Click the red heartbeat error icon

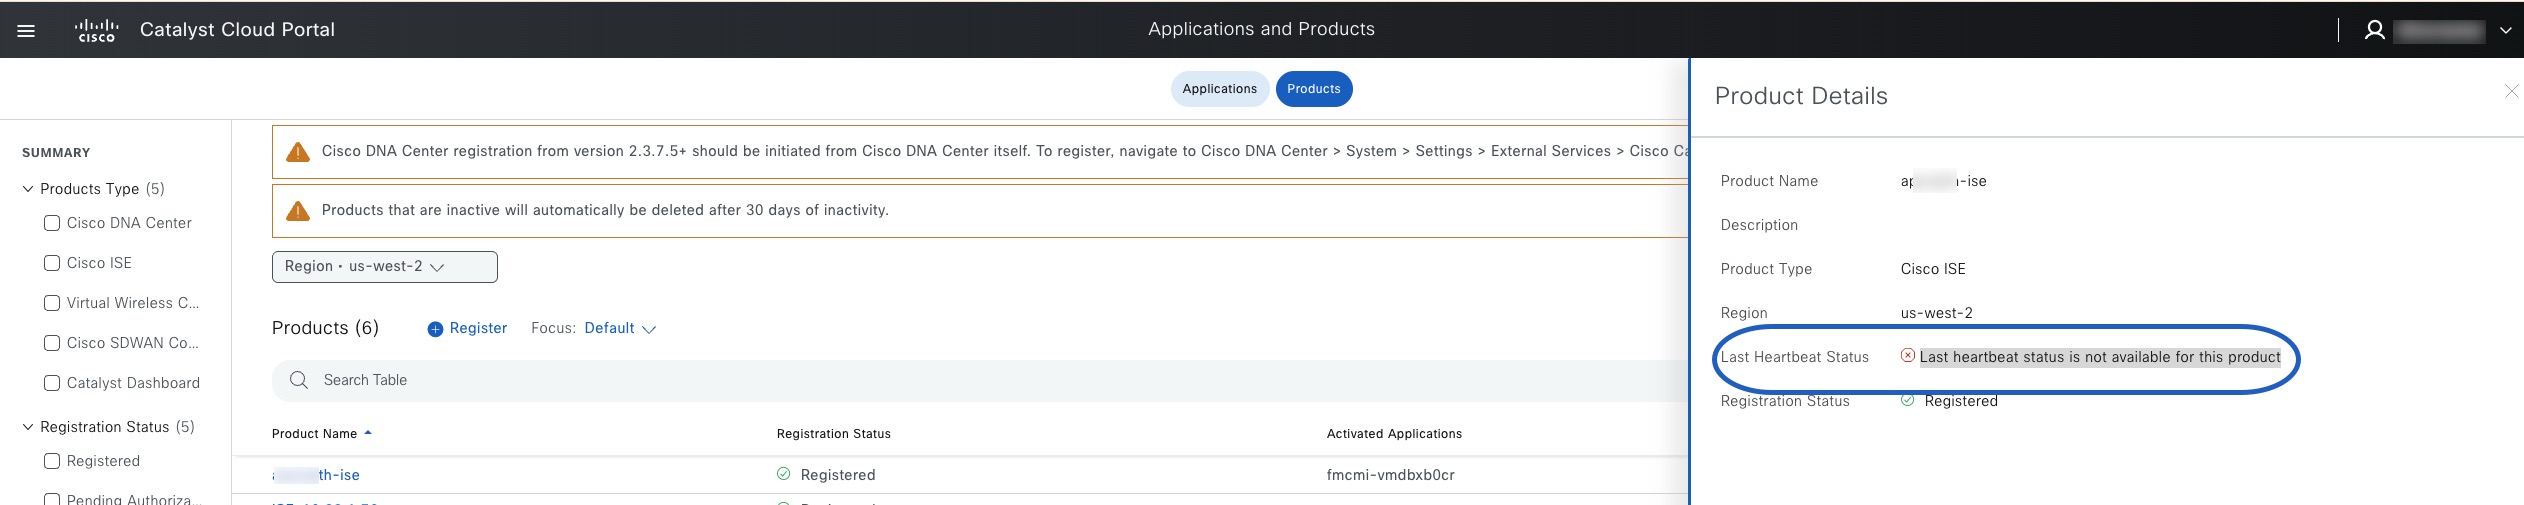pyautogui.click(x=1908, y=356)
